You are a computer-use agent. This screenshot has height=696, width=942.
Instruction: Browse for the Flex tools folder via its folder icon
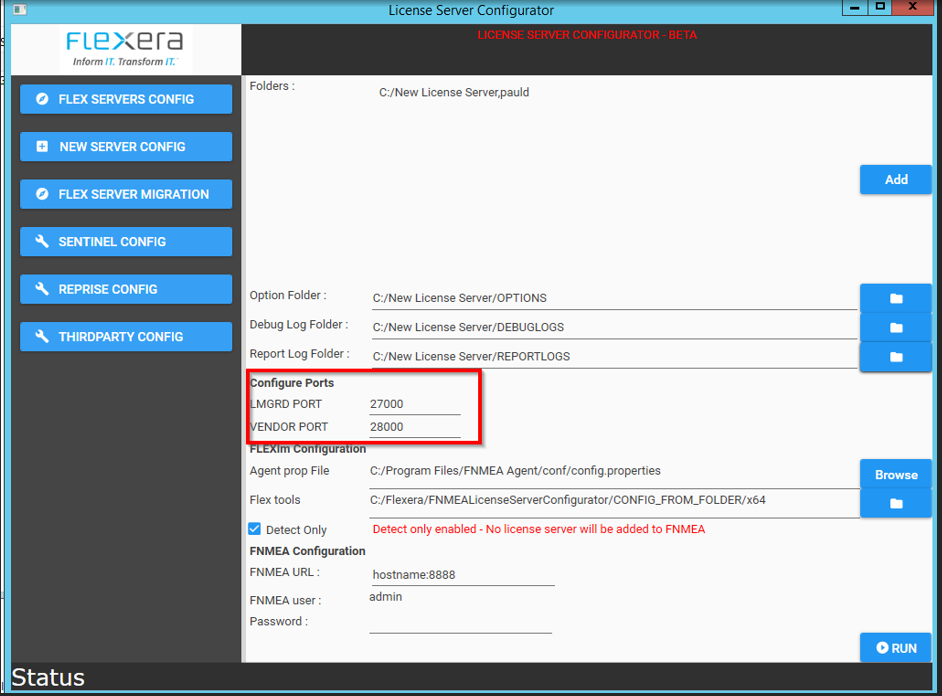pos(896,503)
